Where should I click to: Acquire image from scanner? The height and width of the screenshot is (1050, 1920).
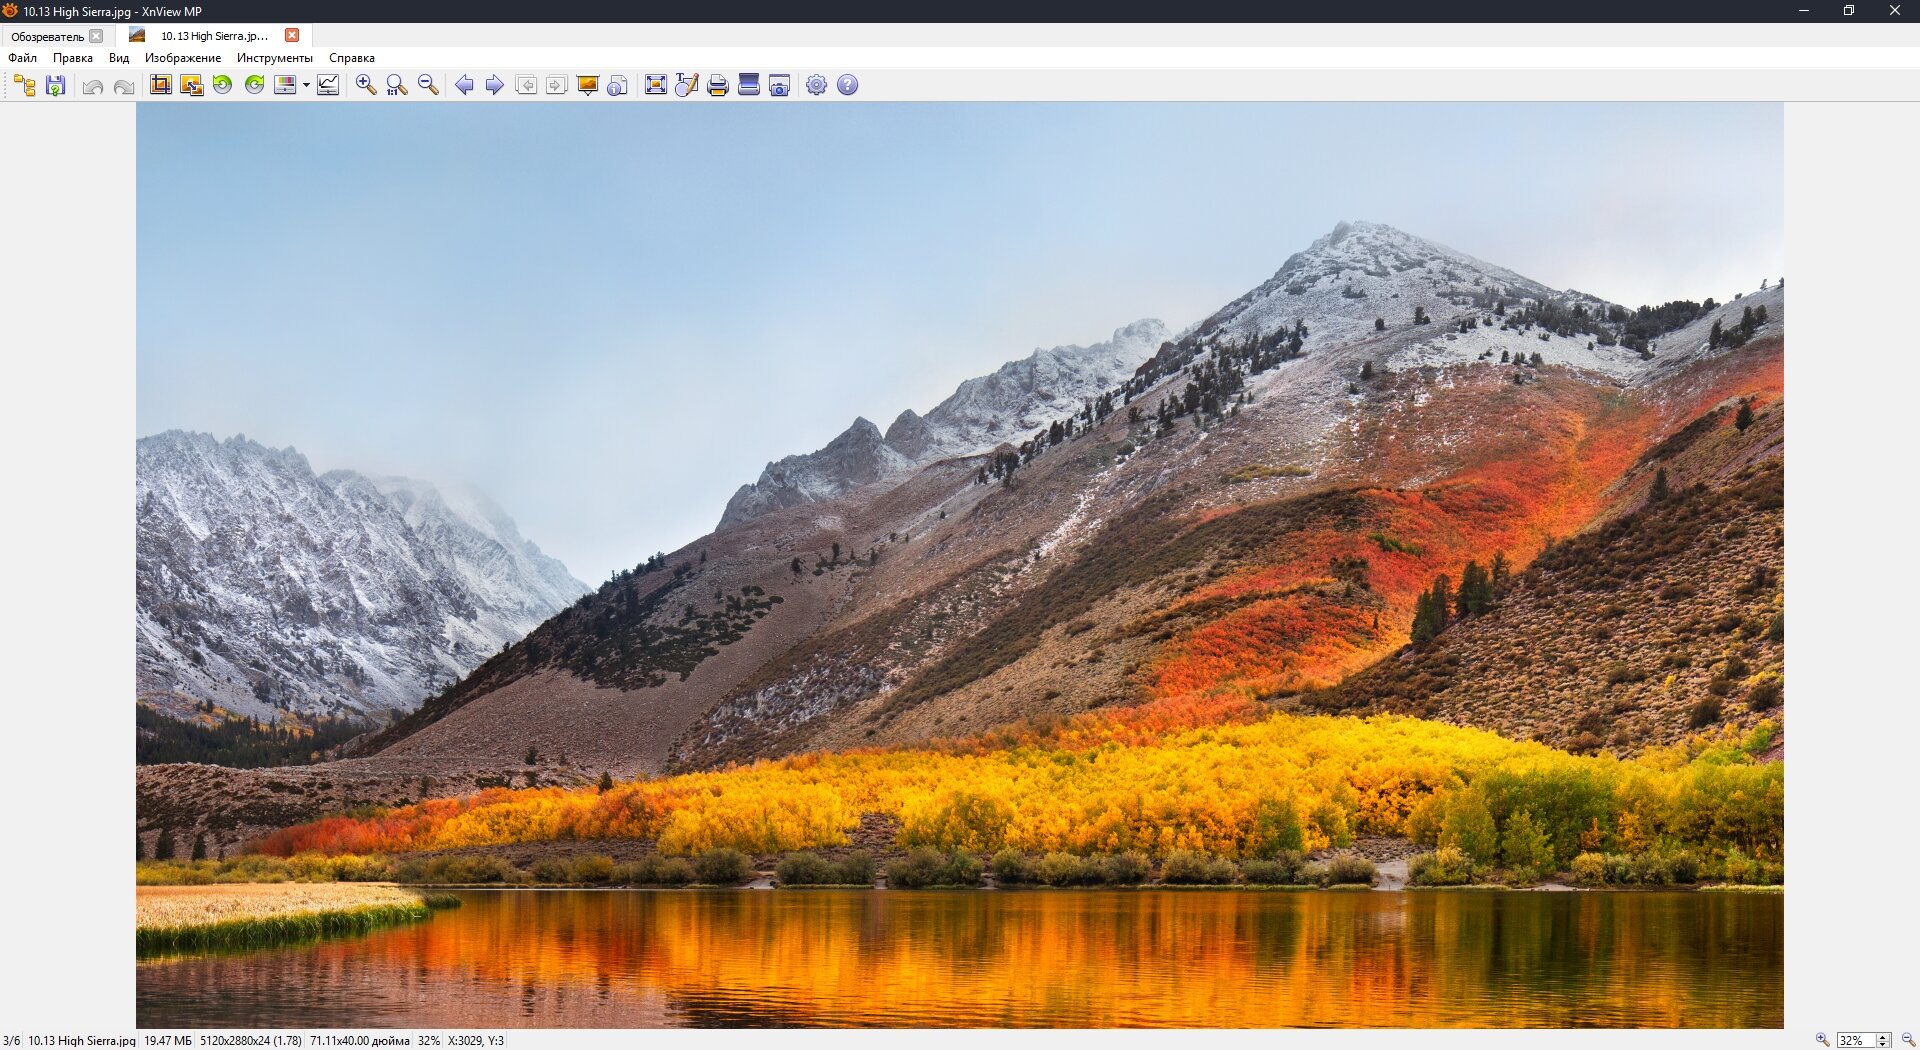(x=749, y=85)
